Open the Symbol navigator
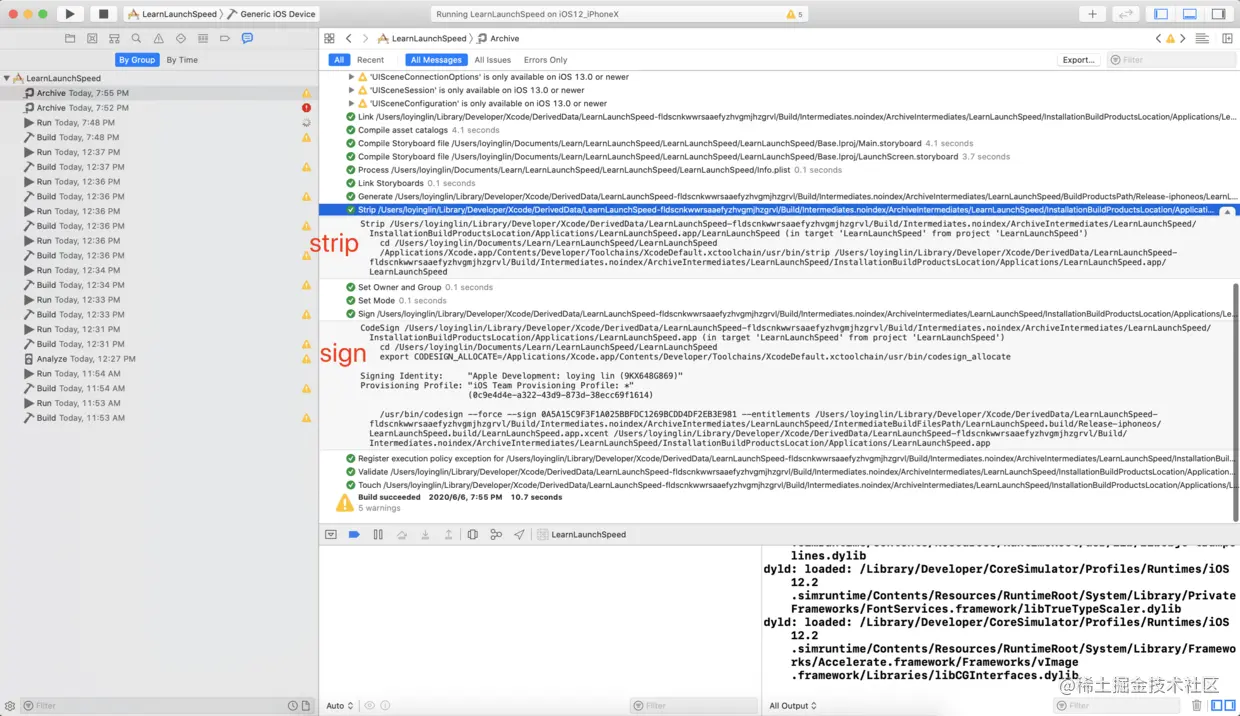1240x716 pixels. [x=114, y=38]
